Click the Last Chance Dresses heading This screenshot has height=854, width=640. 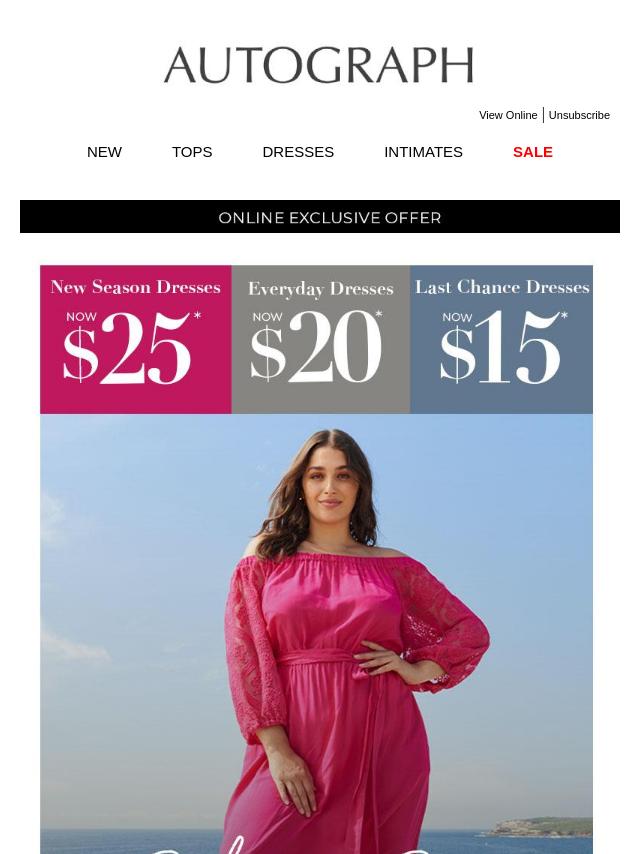[x=502, y=287]
